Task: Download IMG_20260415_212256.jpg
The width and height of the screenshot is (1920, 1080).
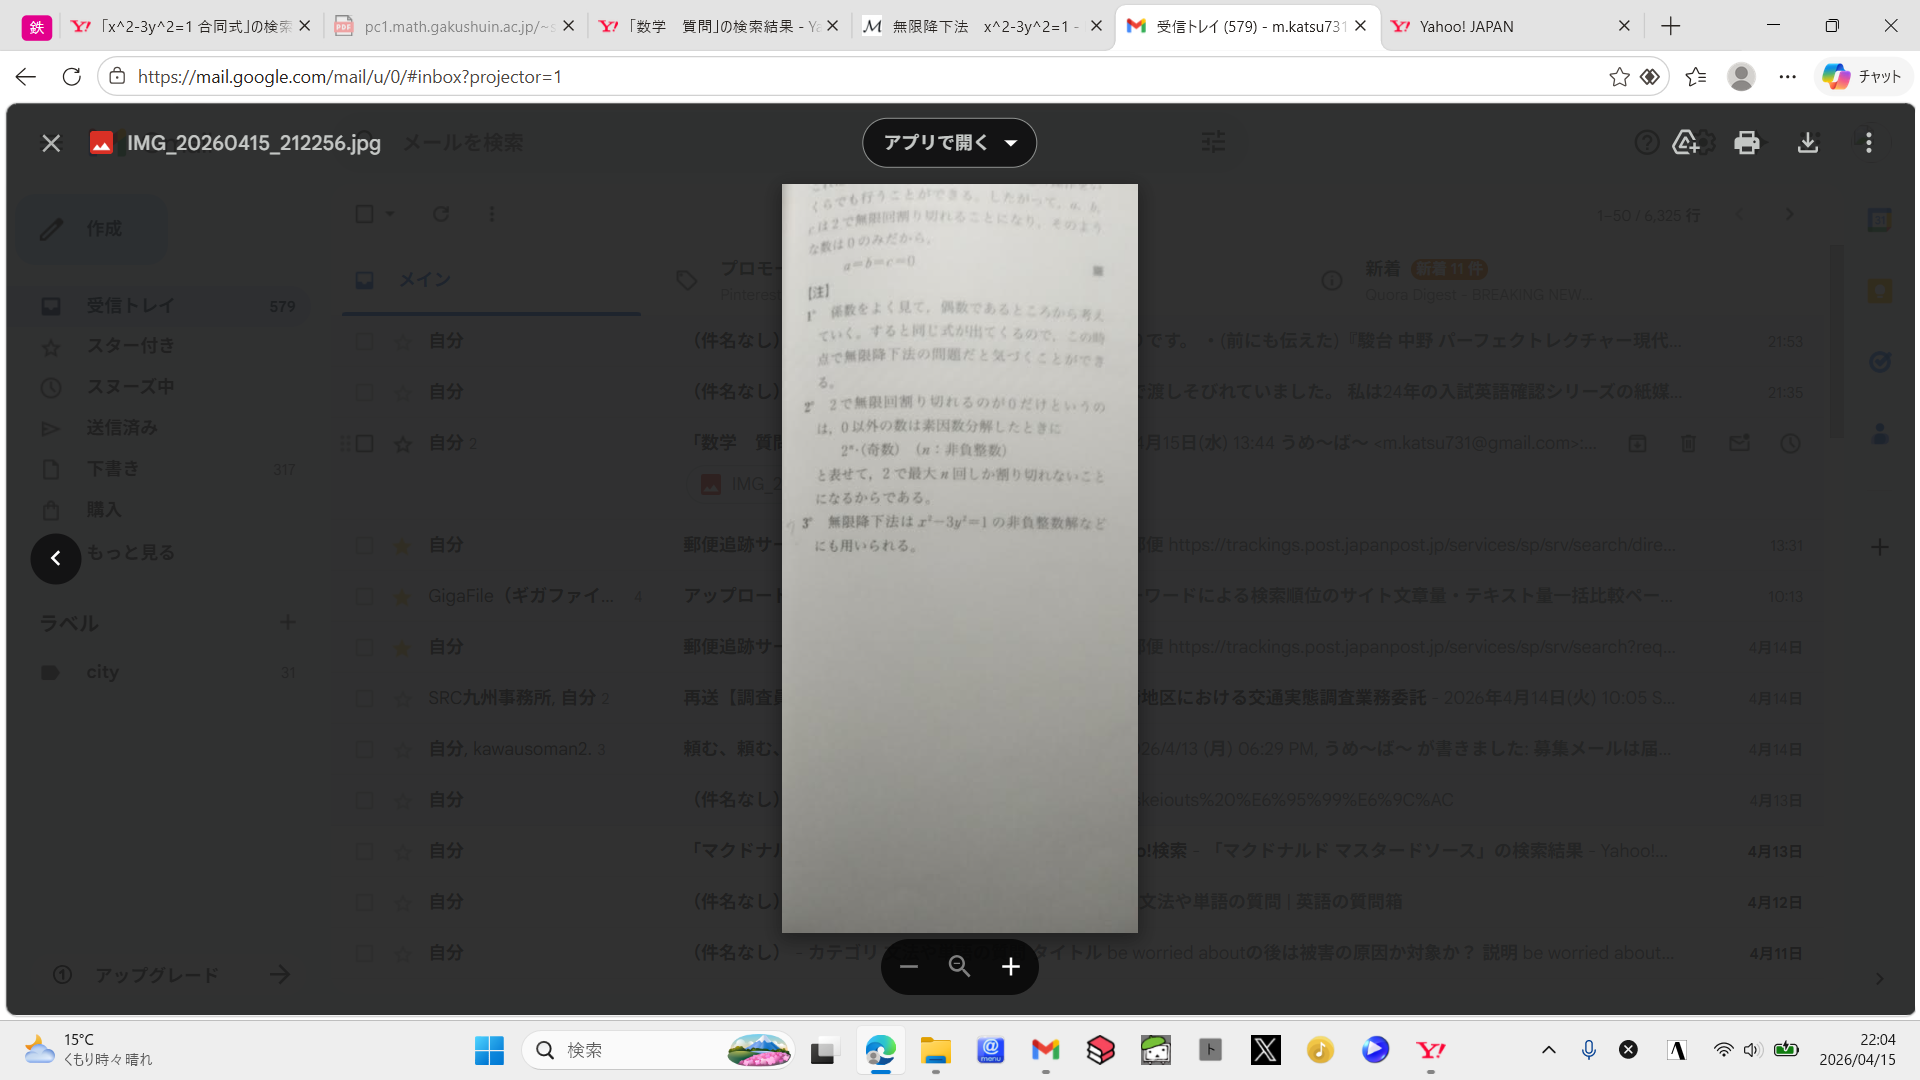Action: click(1808, 142)
